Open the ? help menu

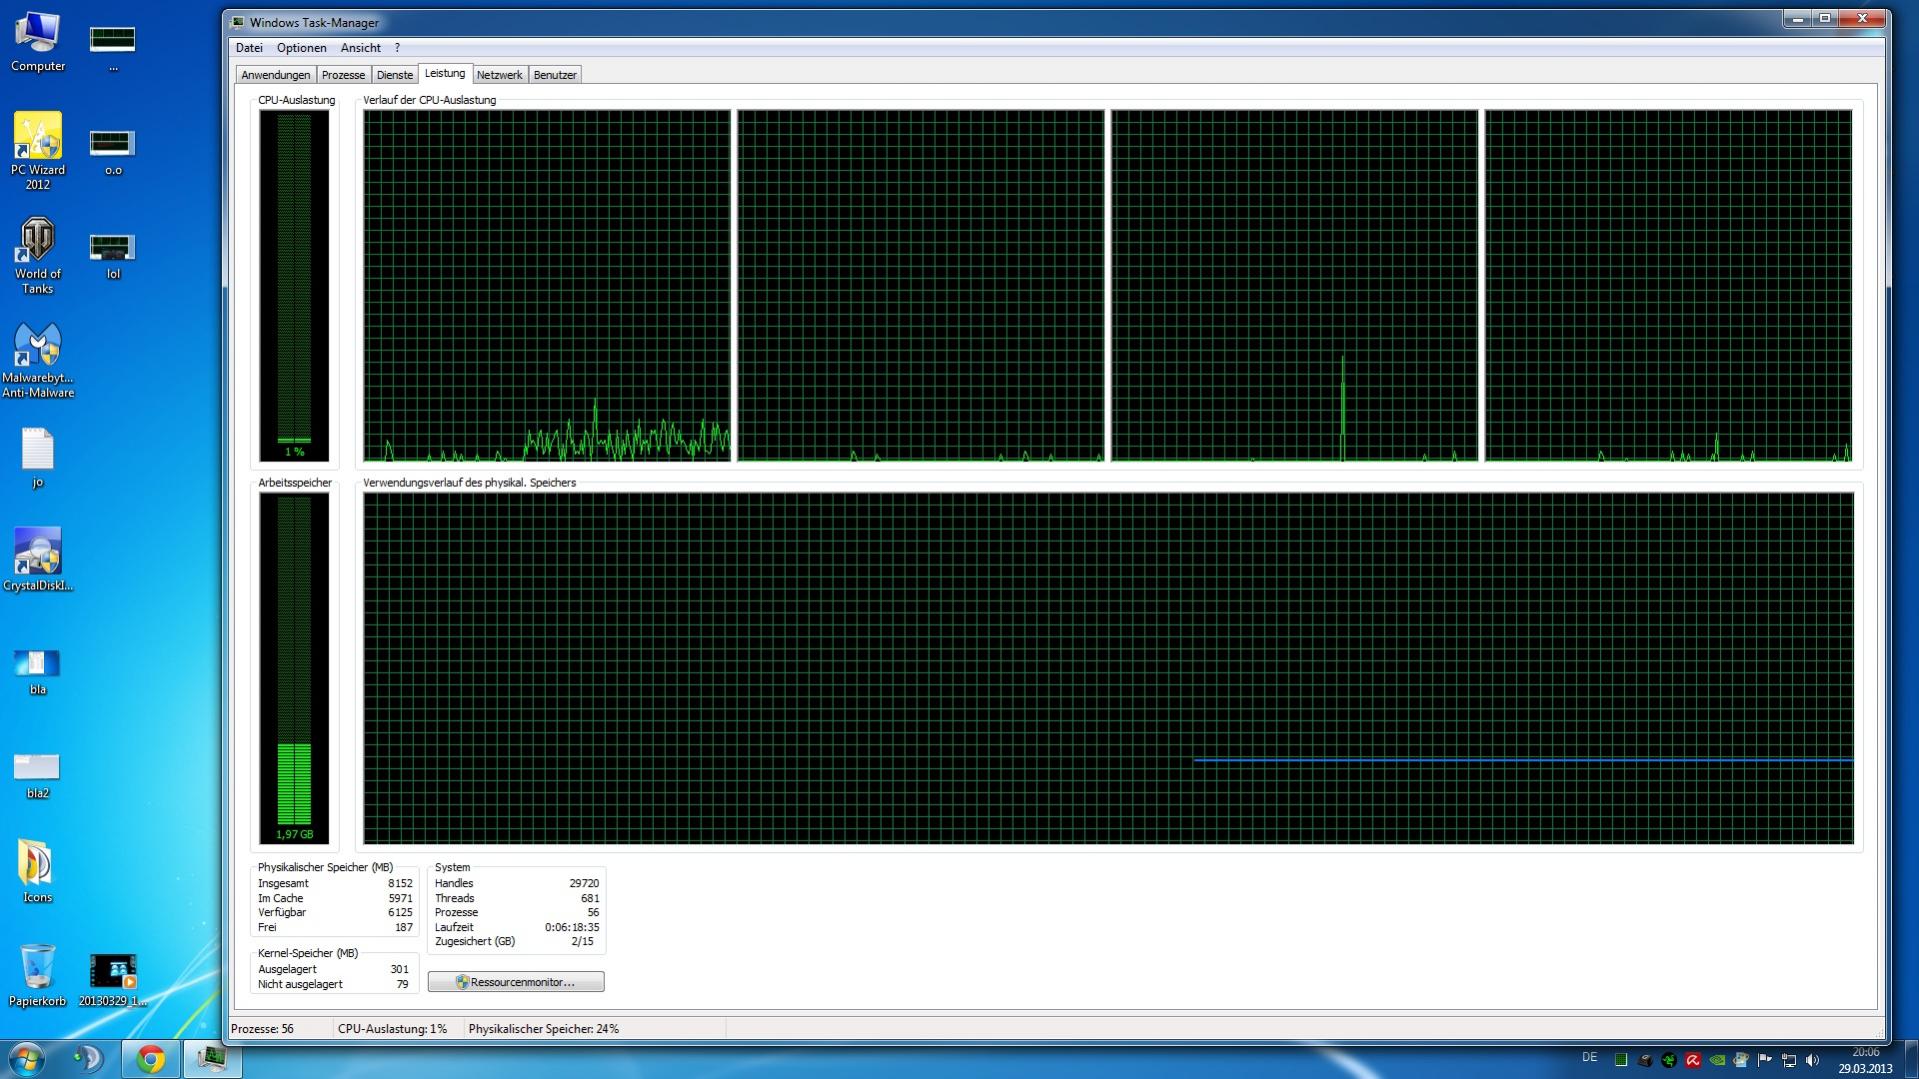click(397, 48)
